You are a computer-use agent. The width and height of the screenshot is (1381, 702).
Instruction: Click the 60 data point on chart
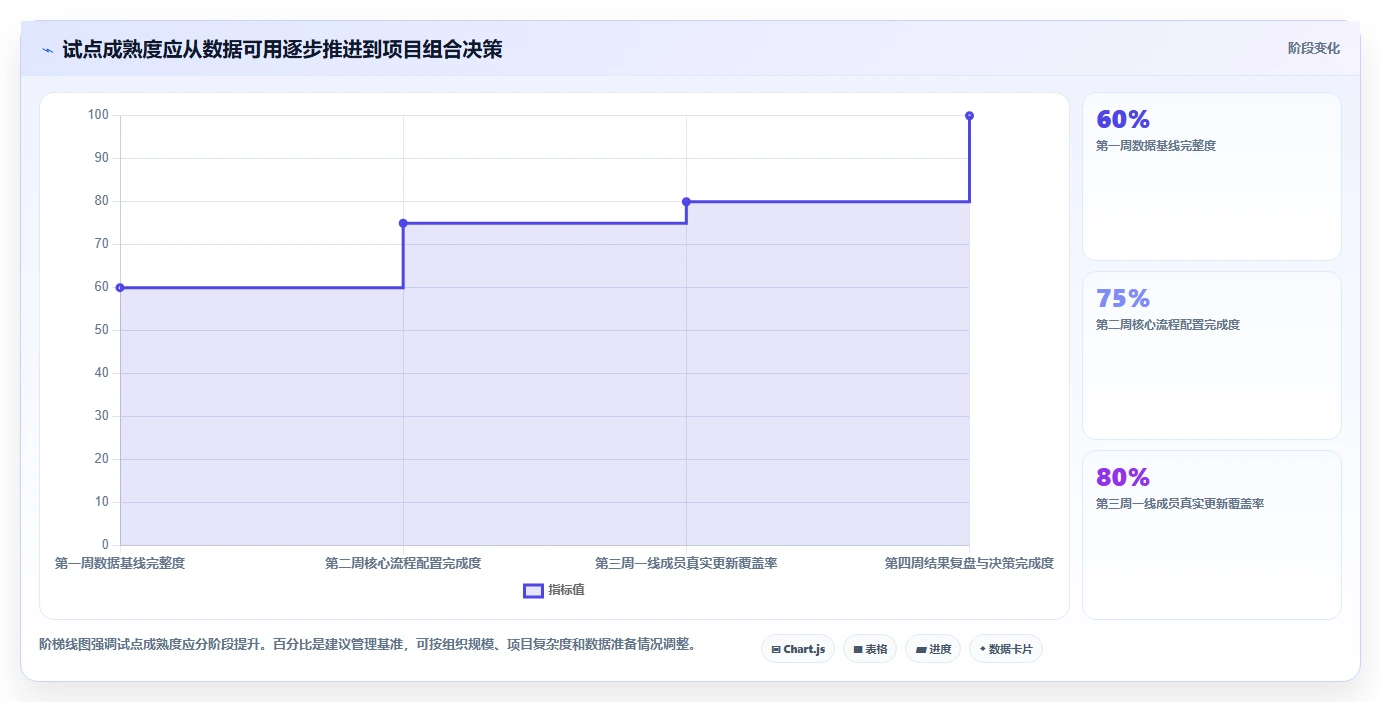pos(120,287)
